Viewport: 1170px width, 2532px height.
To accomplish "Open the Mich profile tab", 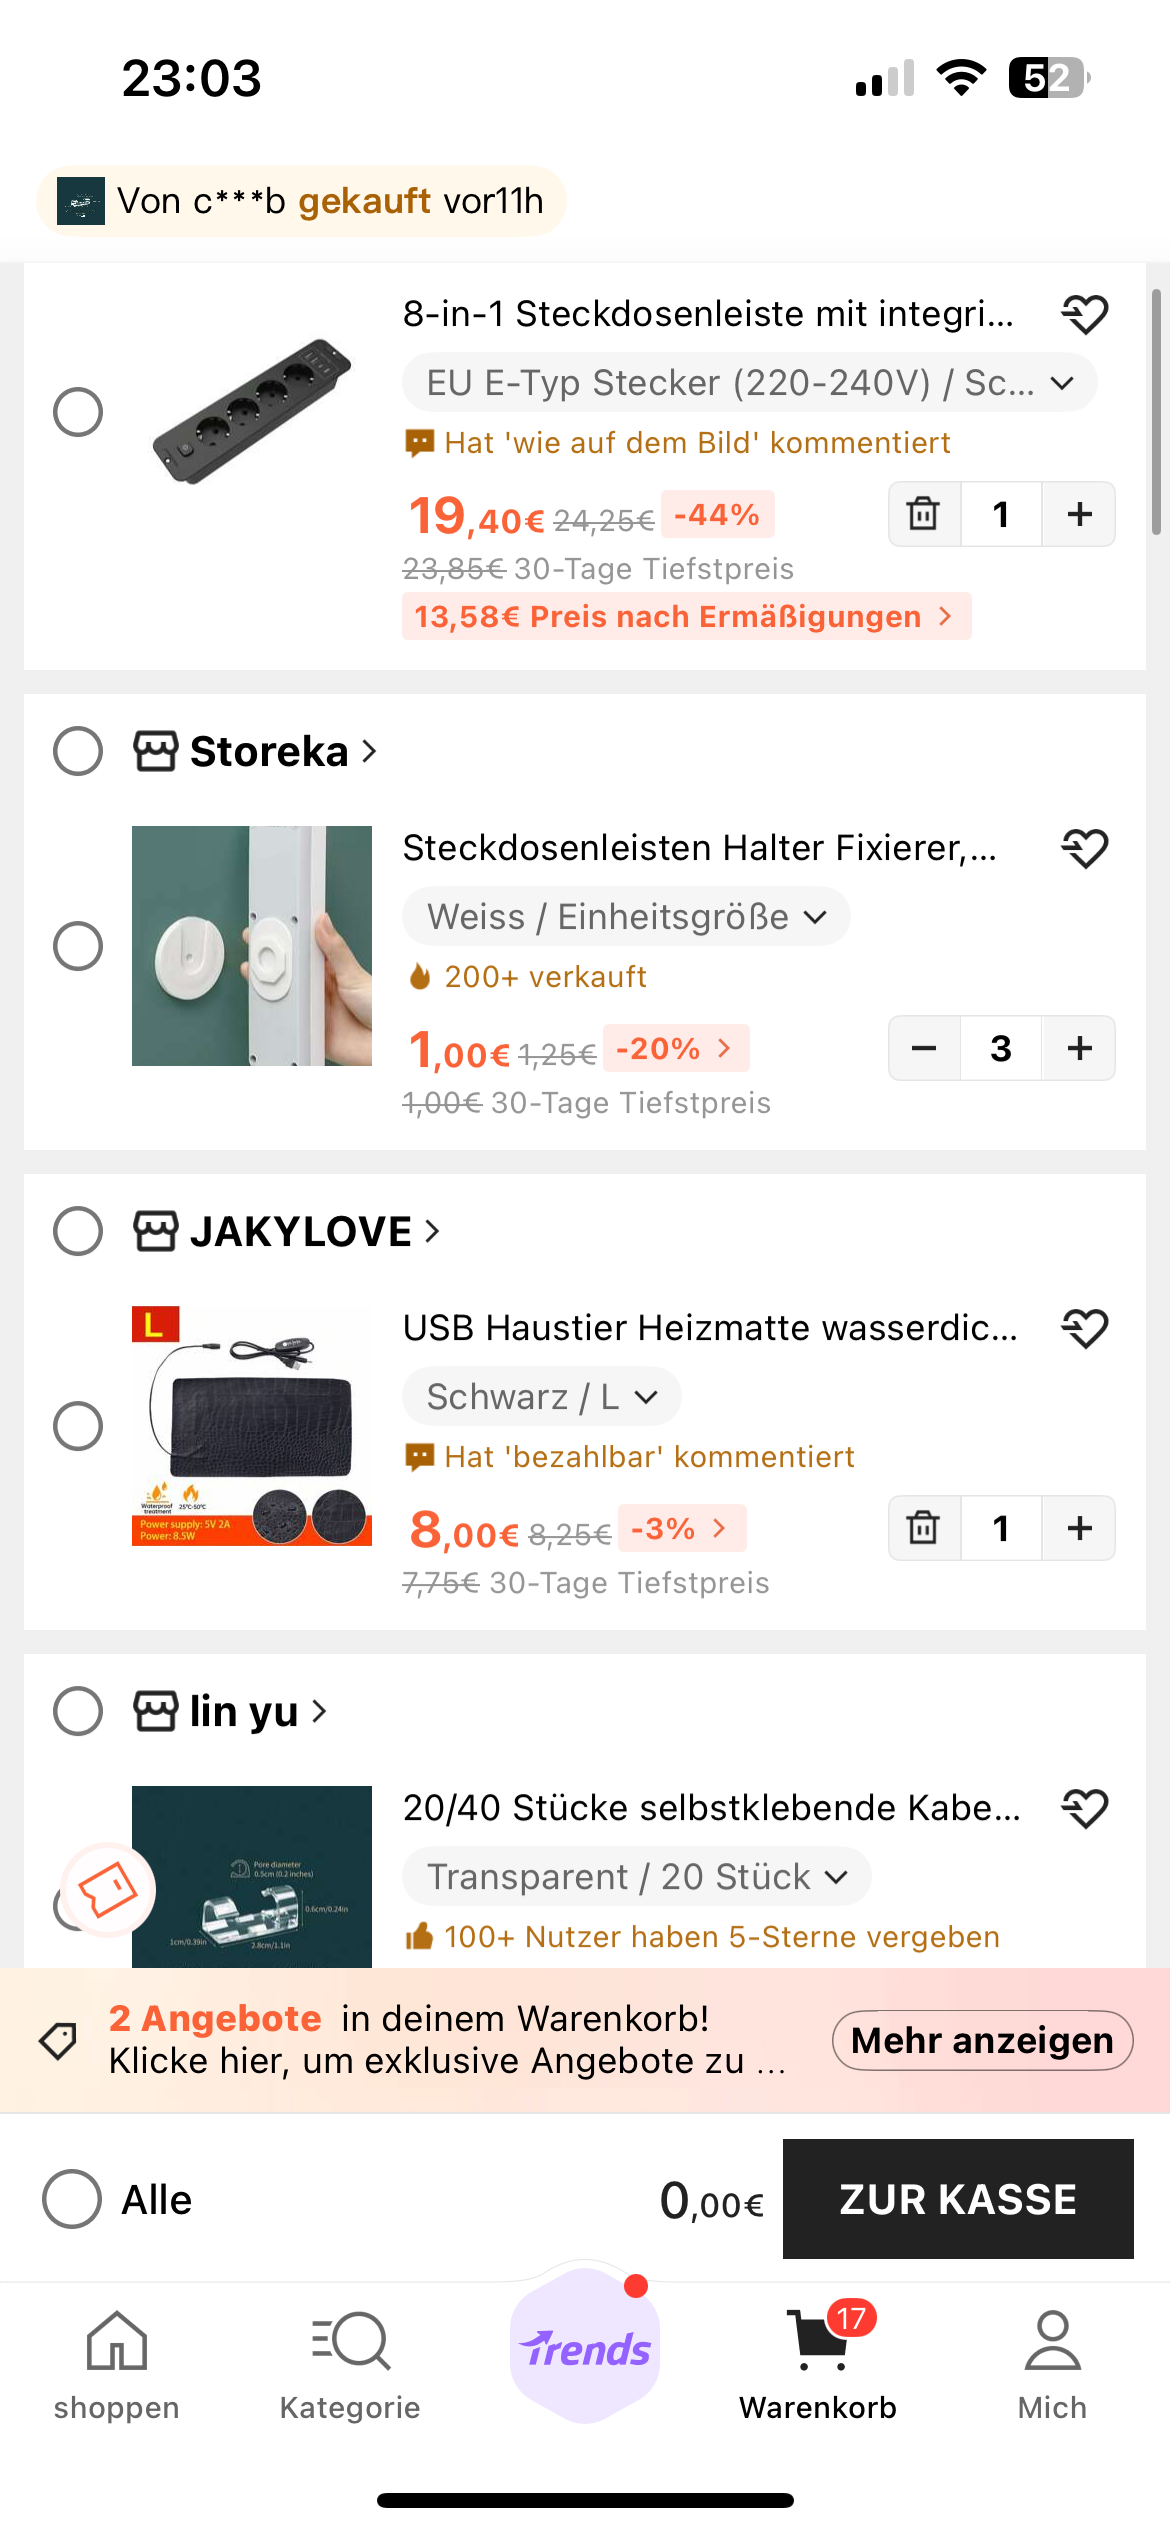I will tap(1052, 2364).
